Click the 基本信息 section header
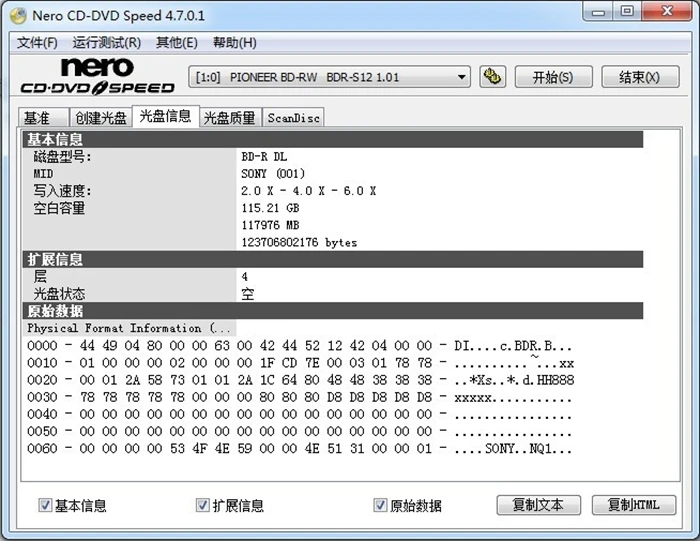The image size is (700, 541). point(333,139)
